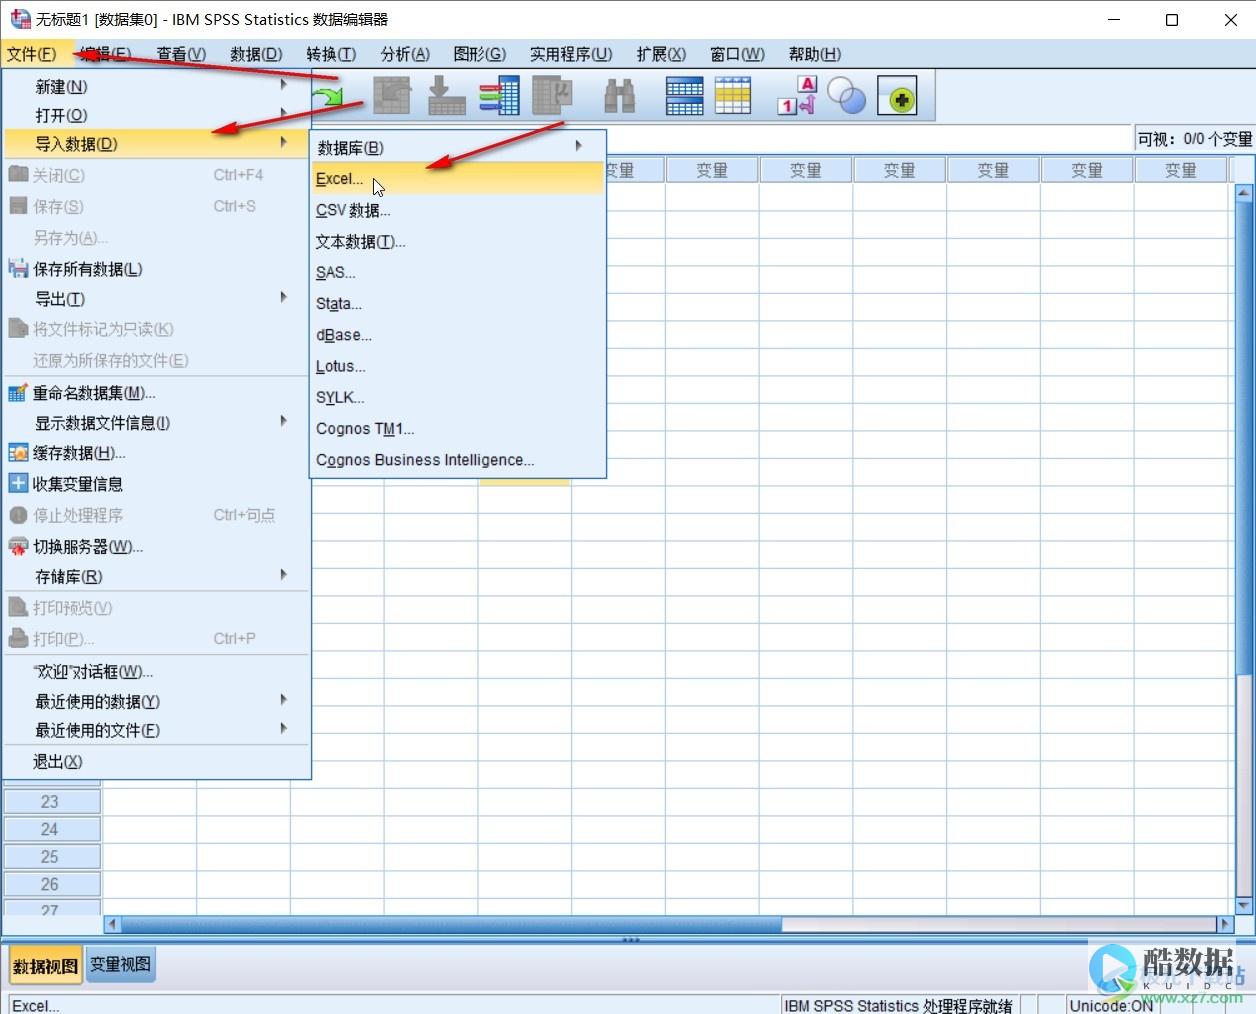Switch to the 数据视图 tab
The width and height of the screenshot is (1256, 1014).
point(45,966)
